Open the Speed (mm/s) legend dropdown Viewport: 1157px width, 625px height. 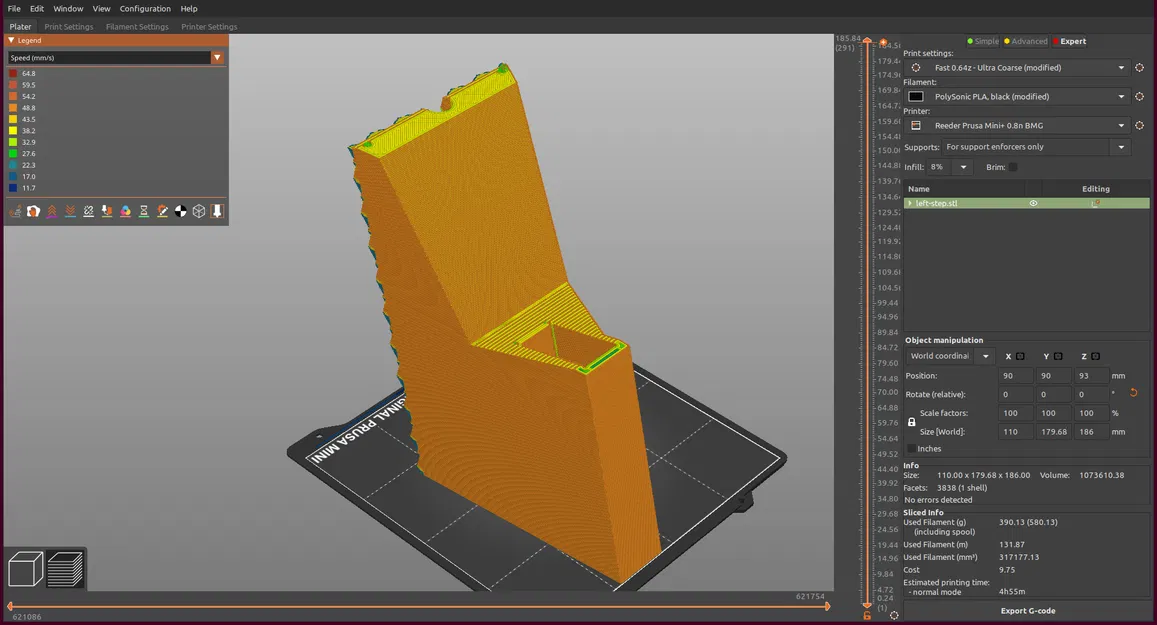pyautogui.click(x=115, y=58)
